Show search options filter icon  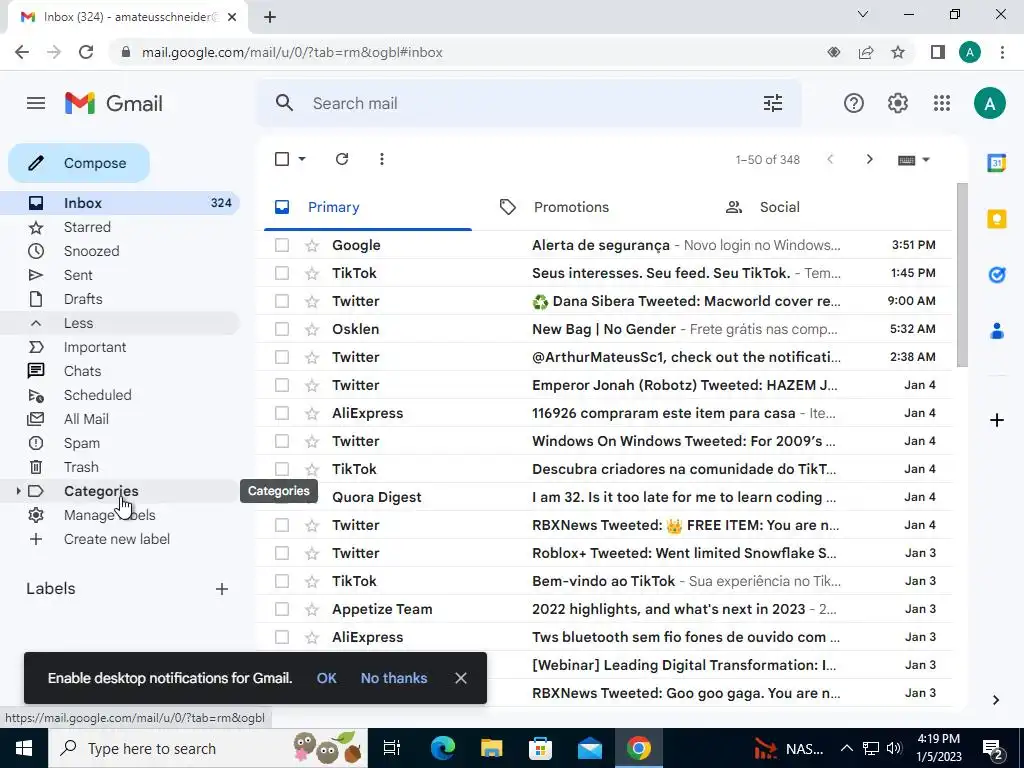pyautogui.click(x=773, y=103)
